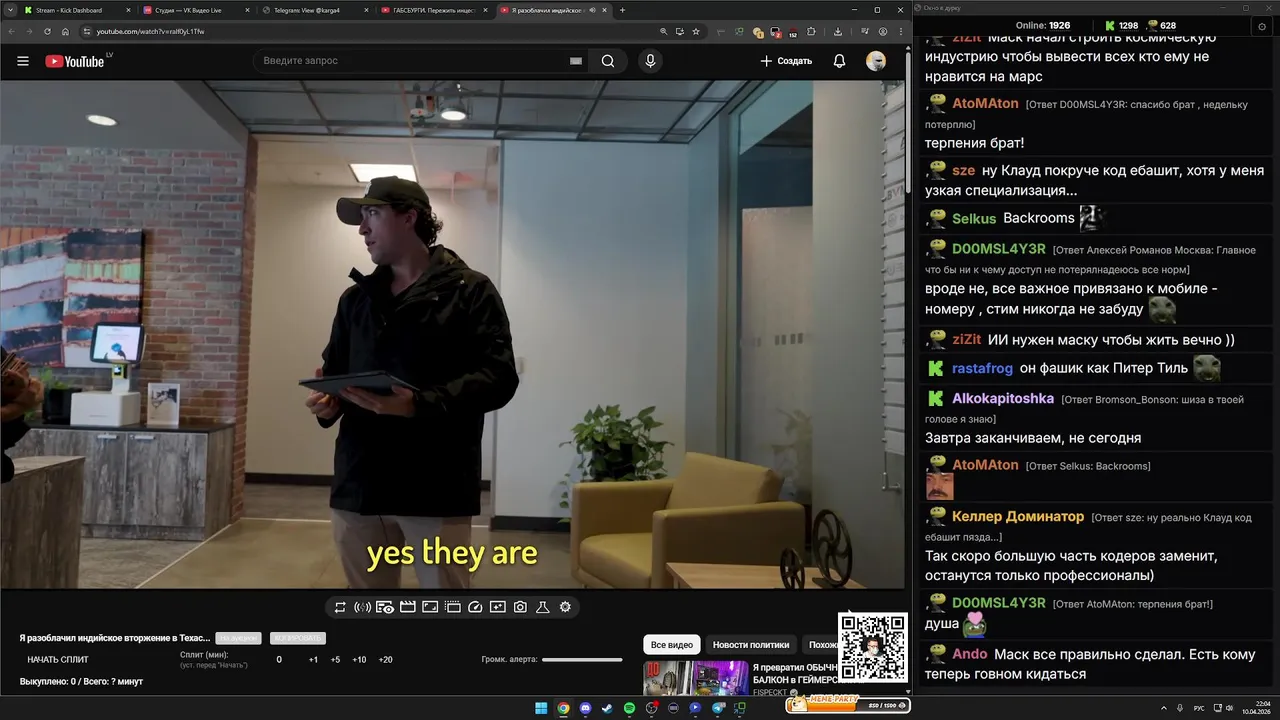This screenshot has height=720, width=1280.
Task: Open a new browser tab
Action: pyautogui.click(x=622, y=10)
